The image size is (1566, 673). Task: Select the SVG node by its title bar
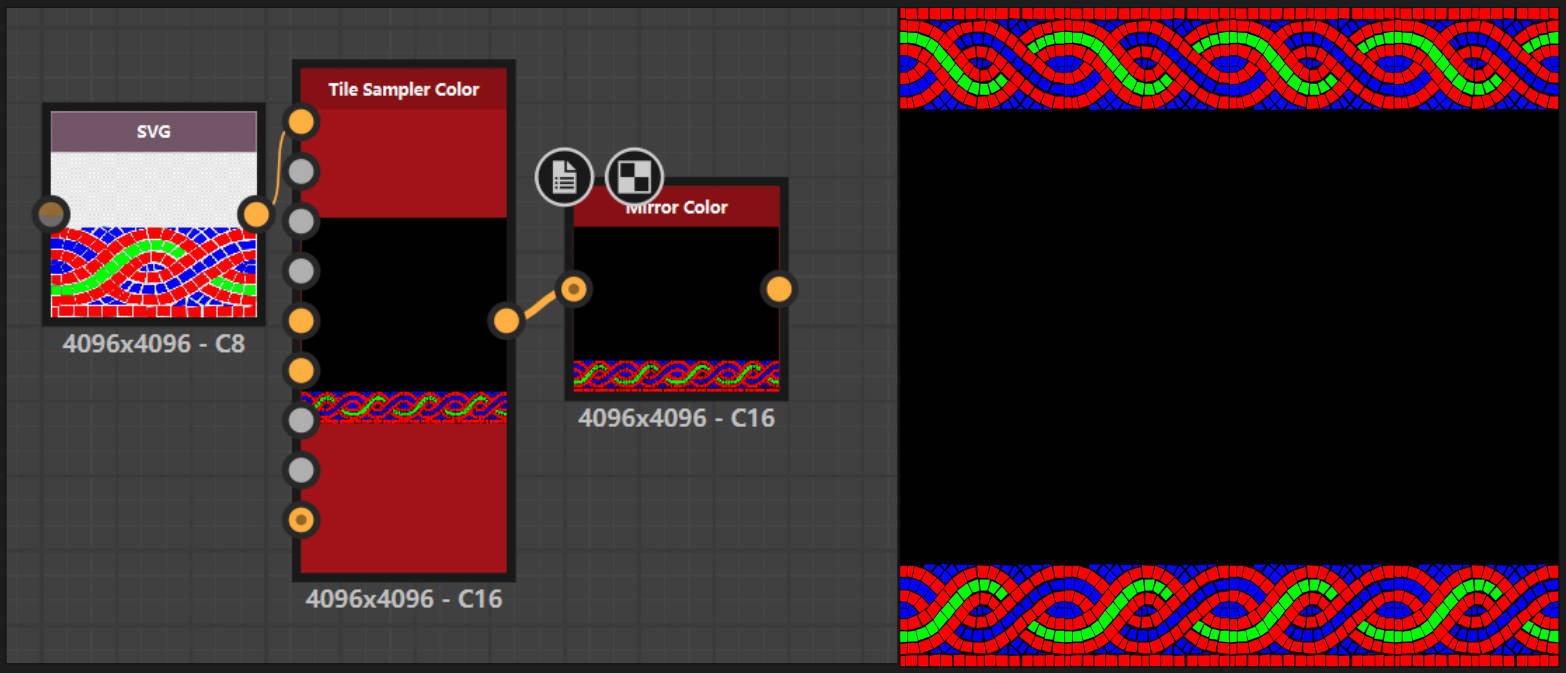pyautogui.click(x=153, y=131)
